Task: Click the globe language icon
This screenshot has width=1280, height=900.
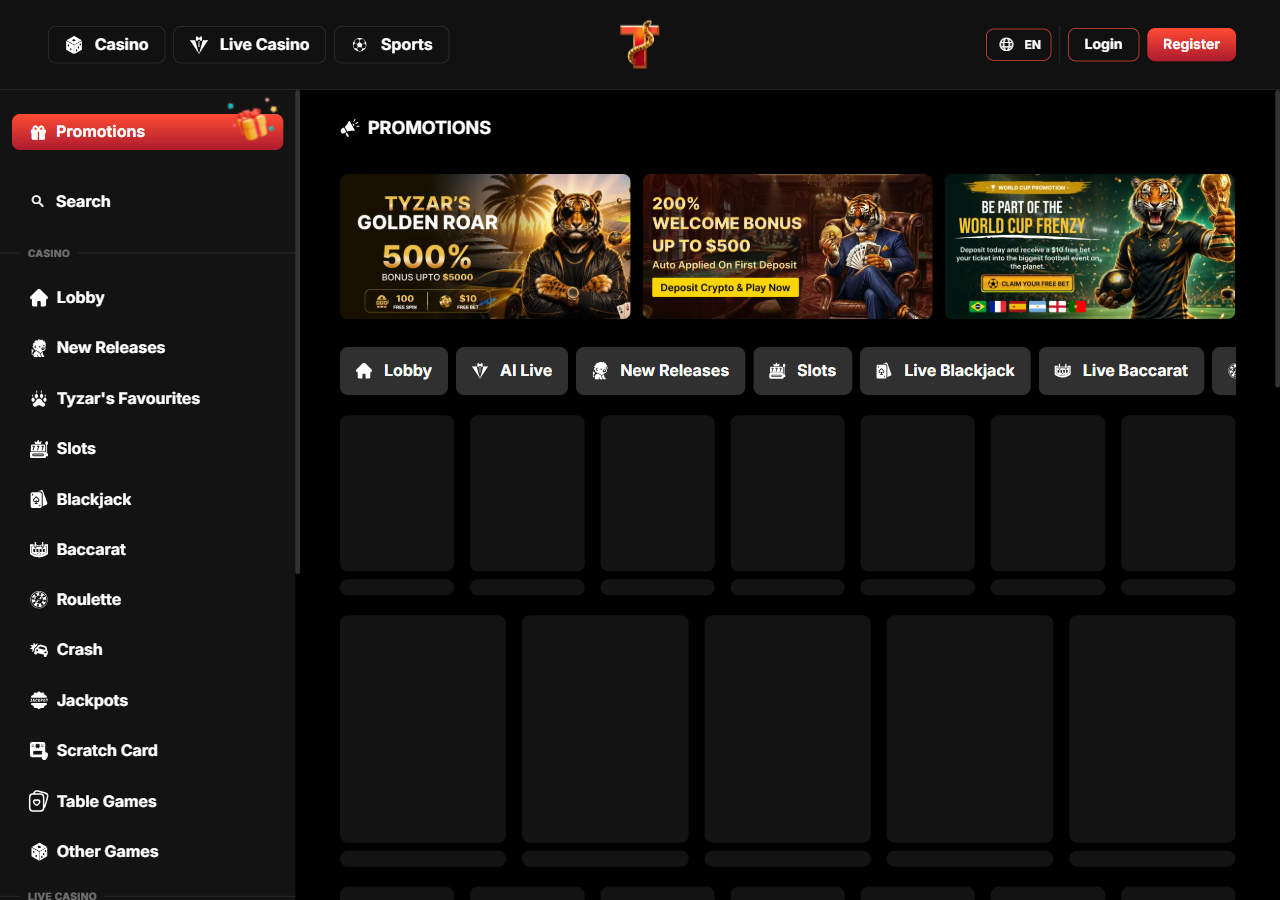Action: (1006, 45)
